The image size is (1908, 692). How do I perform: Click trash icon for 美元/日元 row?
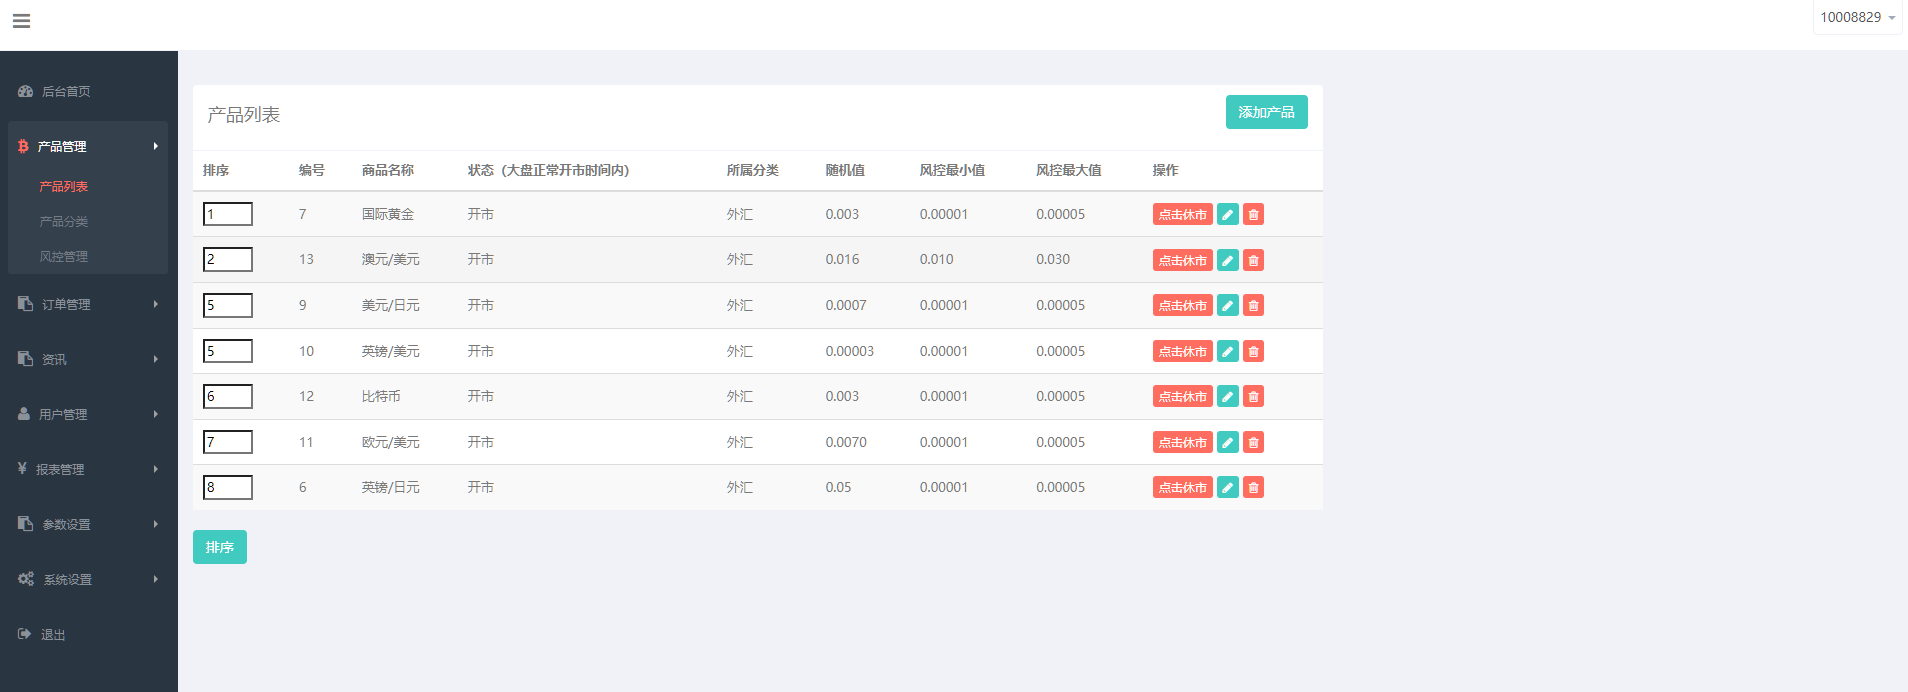click(1253, 306)
